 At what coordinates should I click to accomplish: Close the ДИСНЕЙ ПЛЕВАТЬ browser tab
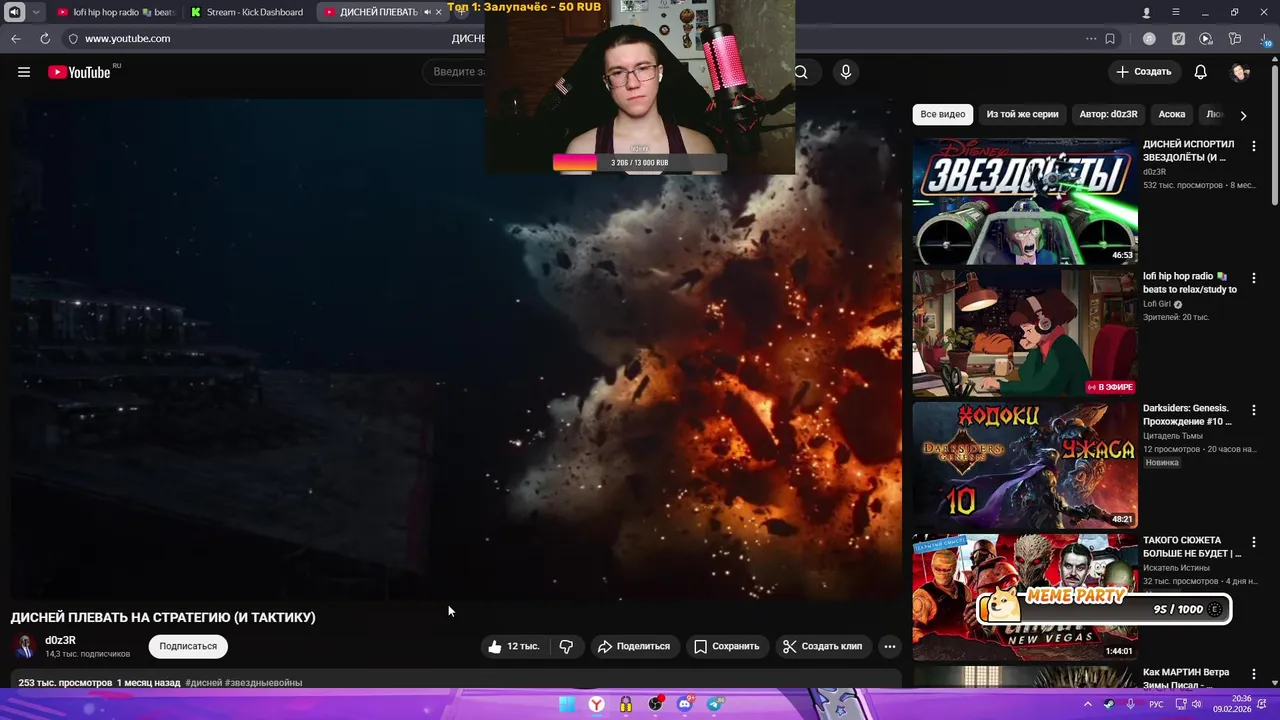438,12
